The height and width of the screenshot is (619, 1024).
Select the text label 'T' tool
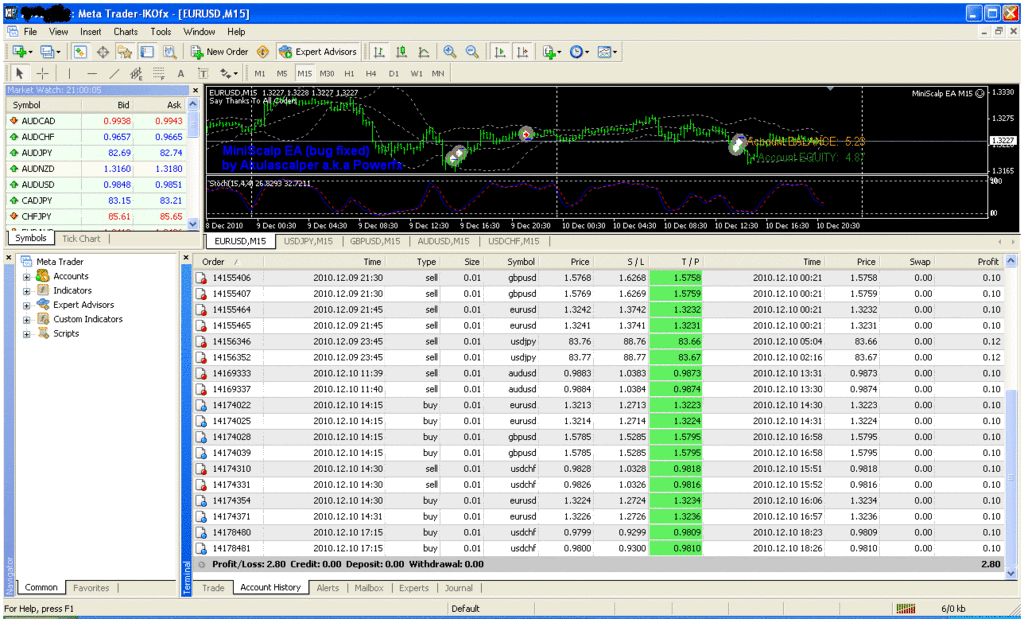click(203, 73)
